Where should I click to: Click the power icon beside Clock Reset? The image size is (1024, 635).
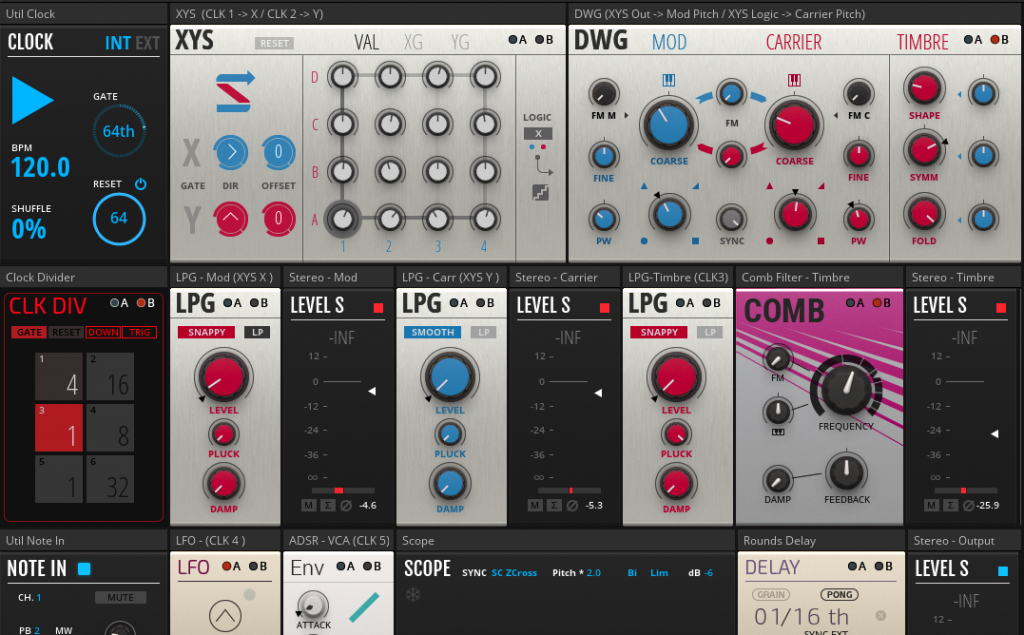click(x=141, y=184)
